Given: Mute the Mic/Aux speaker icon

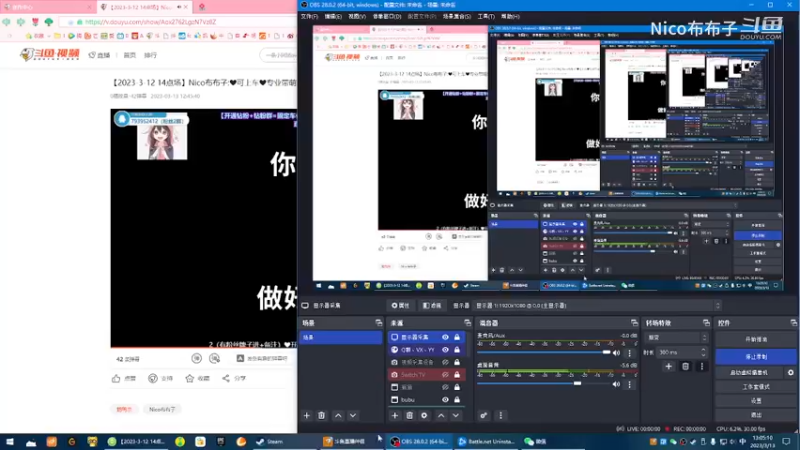Looking at the screenshot, I should (x=616, y=353).
